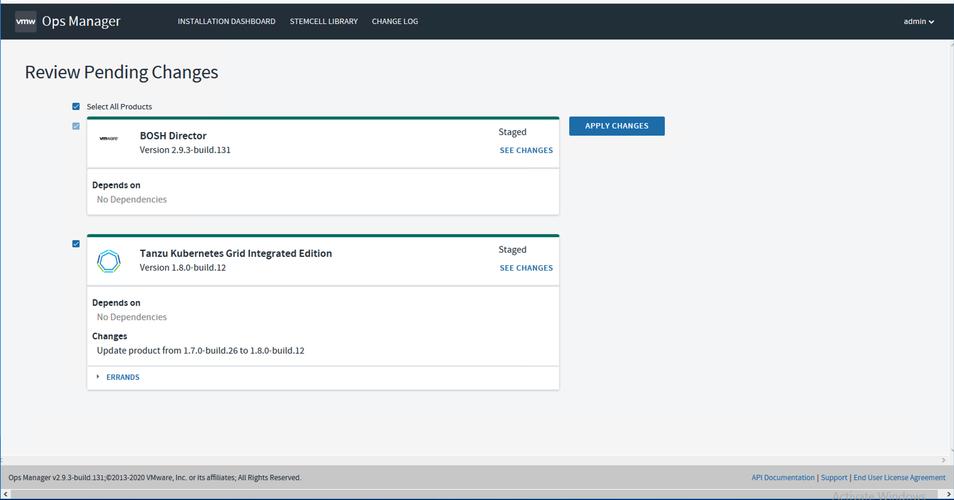See changes for Tanzu Kubernetes Grid
Image resolution: width=954 pixels, height=500 pixels.
coord(526,268)
